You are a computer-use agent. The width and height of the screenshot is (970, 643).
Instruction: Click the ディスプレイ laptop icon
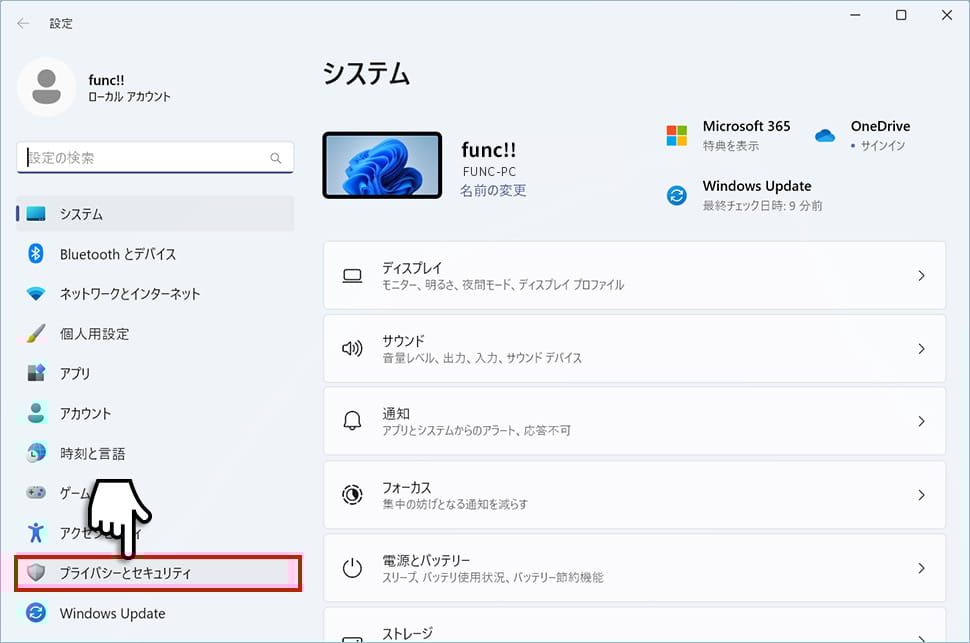click(x=353, y=276)
